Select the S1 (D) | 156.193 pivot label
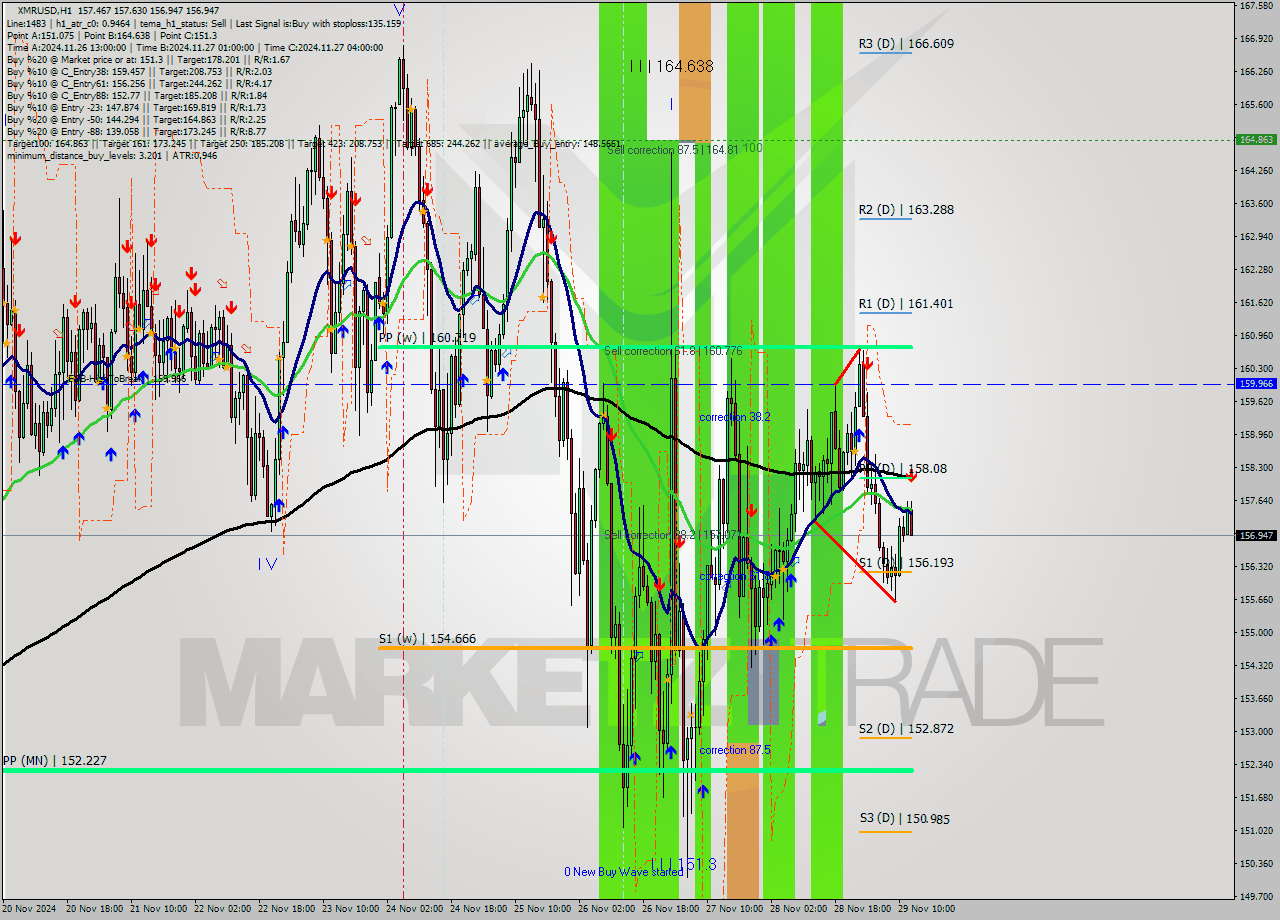Screen dimensions: 1280x920 [x=906, y=563]
